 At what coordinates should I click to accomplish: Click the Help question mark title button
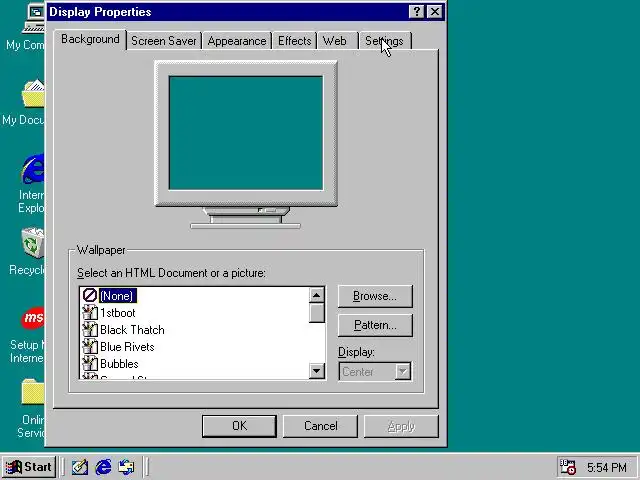click(x=416, y=11)
